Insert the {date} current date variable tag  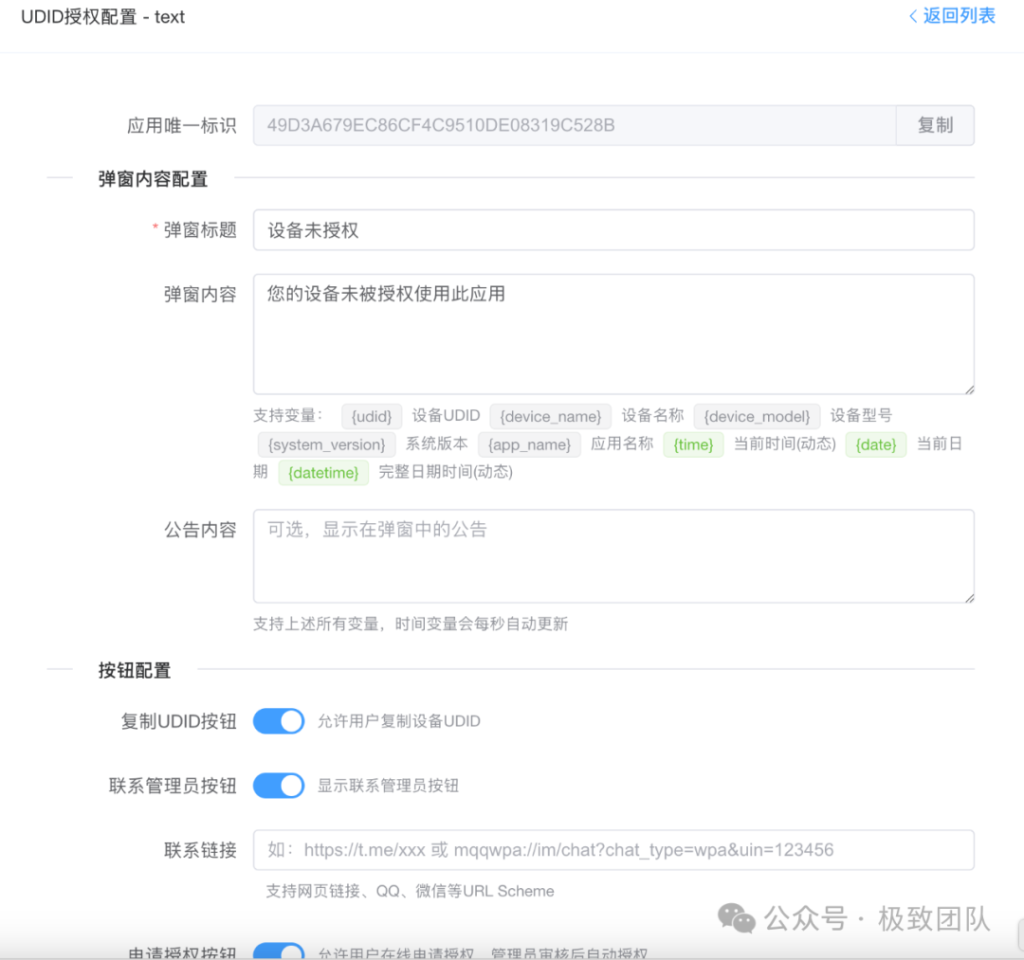pyautogui.click(x=876, y=444)
